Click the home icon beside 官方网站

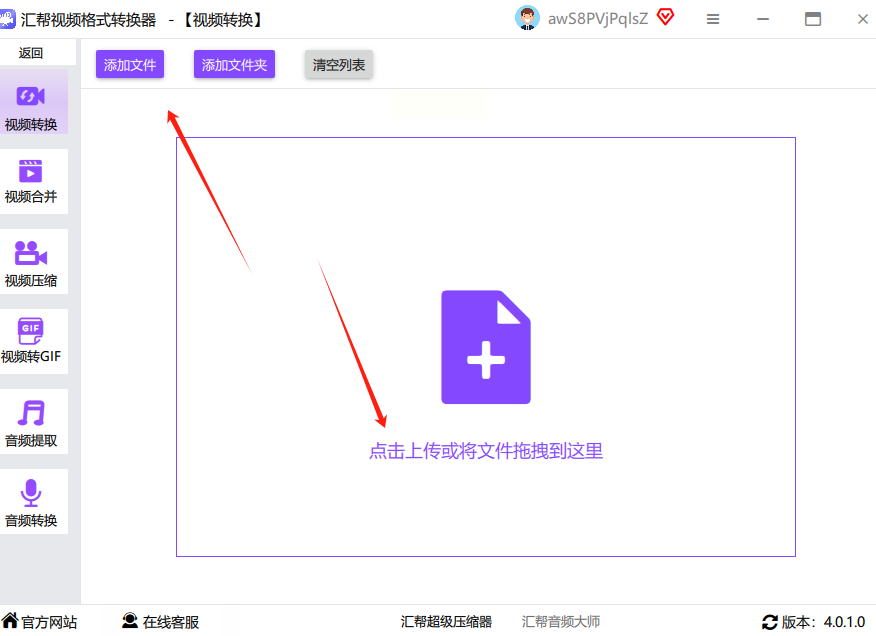coord(9,620)
